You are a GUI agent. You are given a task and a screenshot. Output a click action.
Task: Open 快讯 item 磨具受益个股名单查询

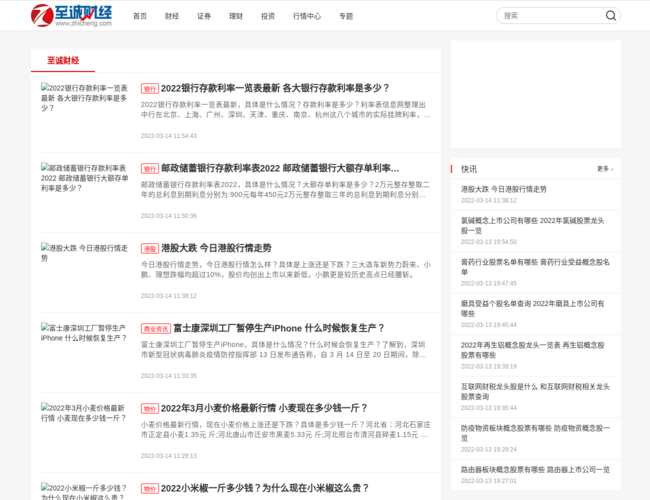pos(533,308)
